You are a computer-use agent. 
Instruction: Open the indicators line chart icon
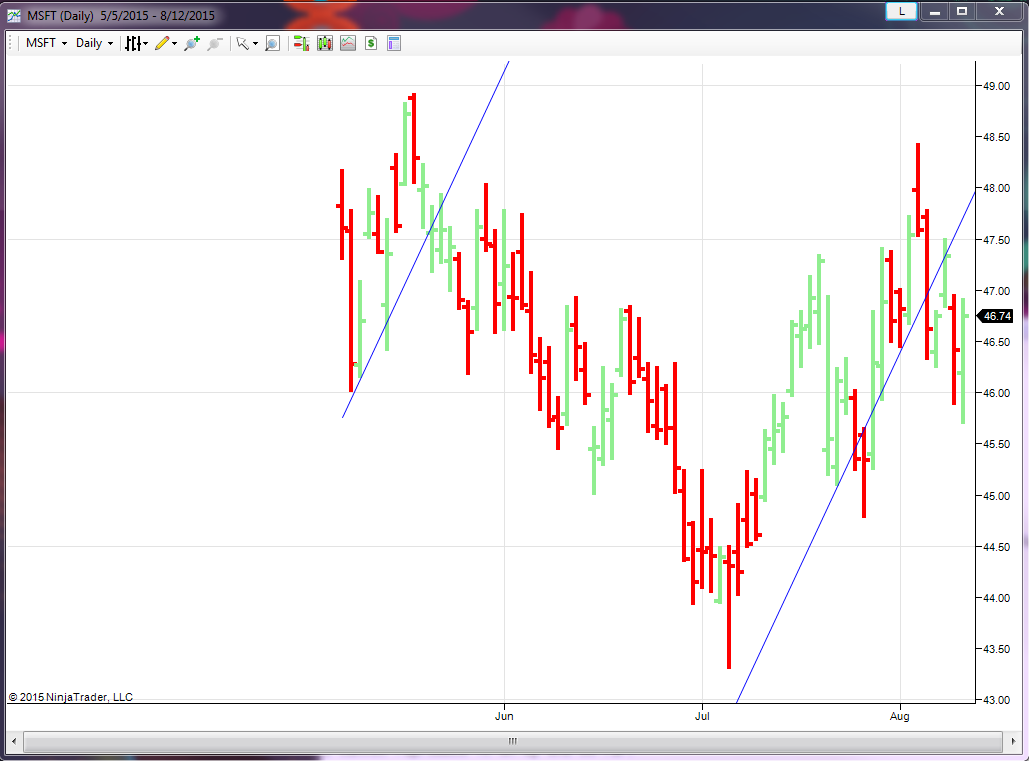pyautogui.click(x=348, y=43)
